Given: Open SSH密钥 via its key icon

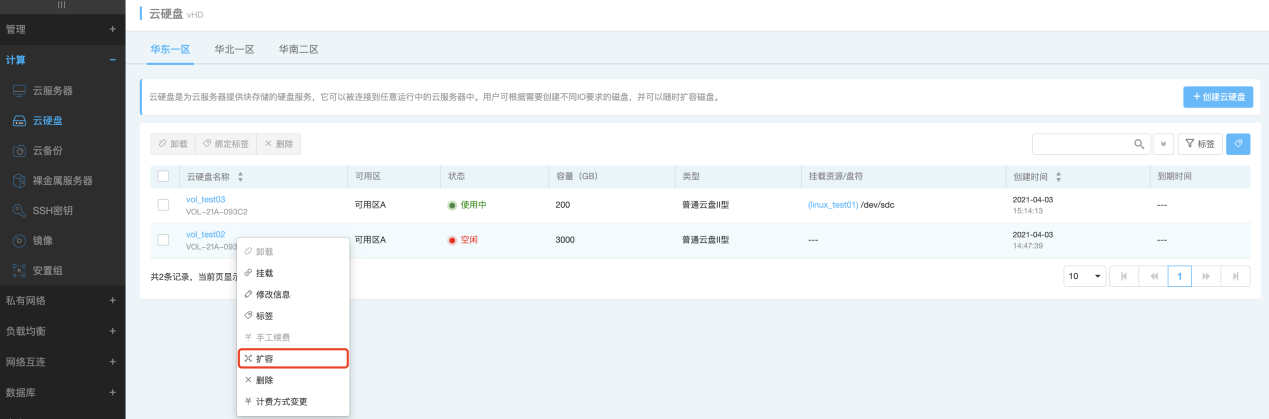Looking at the screenshot, I should (19, 211).
